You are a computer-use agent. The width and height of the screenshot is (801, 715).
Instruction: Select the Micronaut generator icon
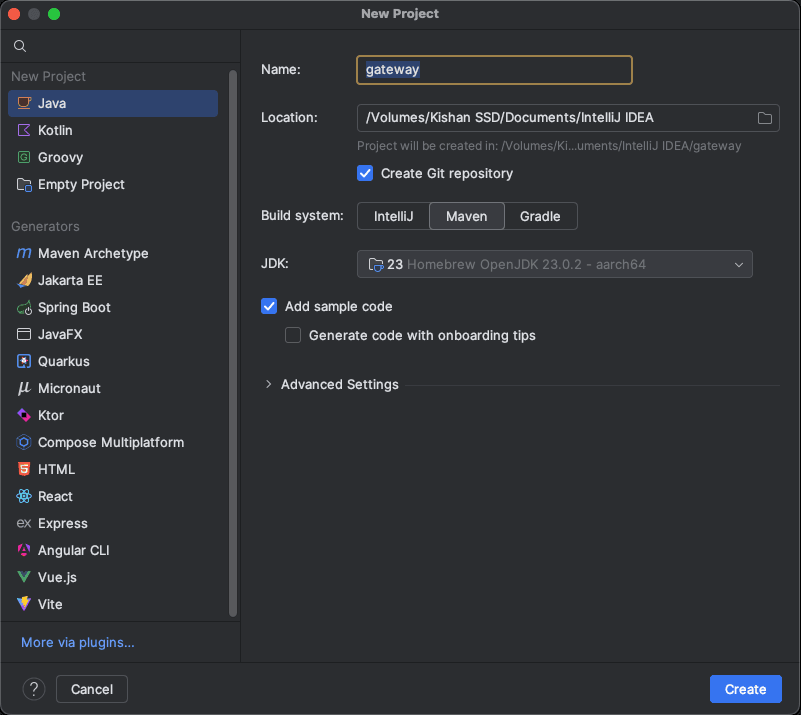point(24,389)
